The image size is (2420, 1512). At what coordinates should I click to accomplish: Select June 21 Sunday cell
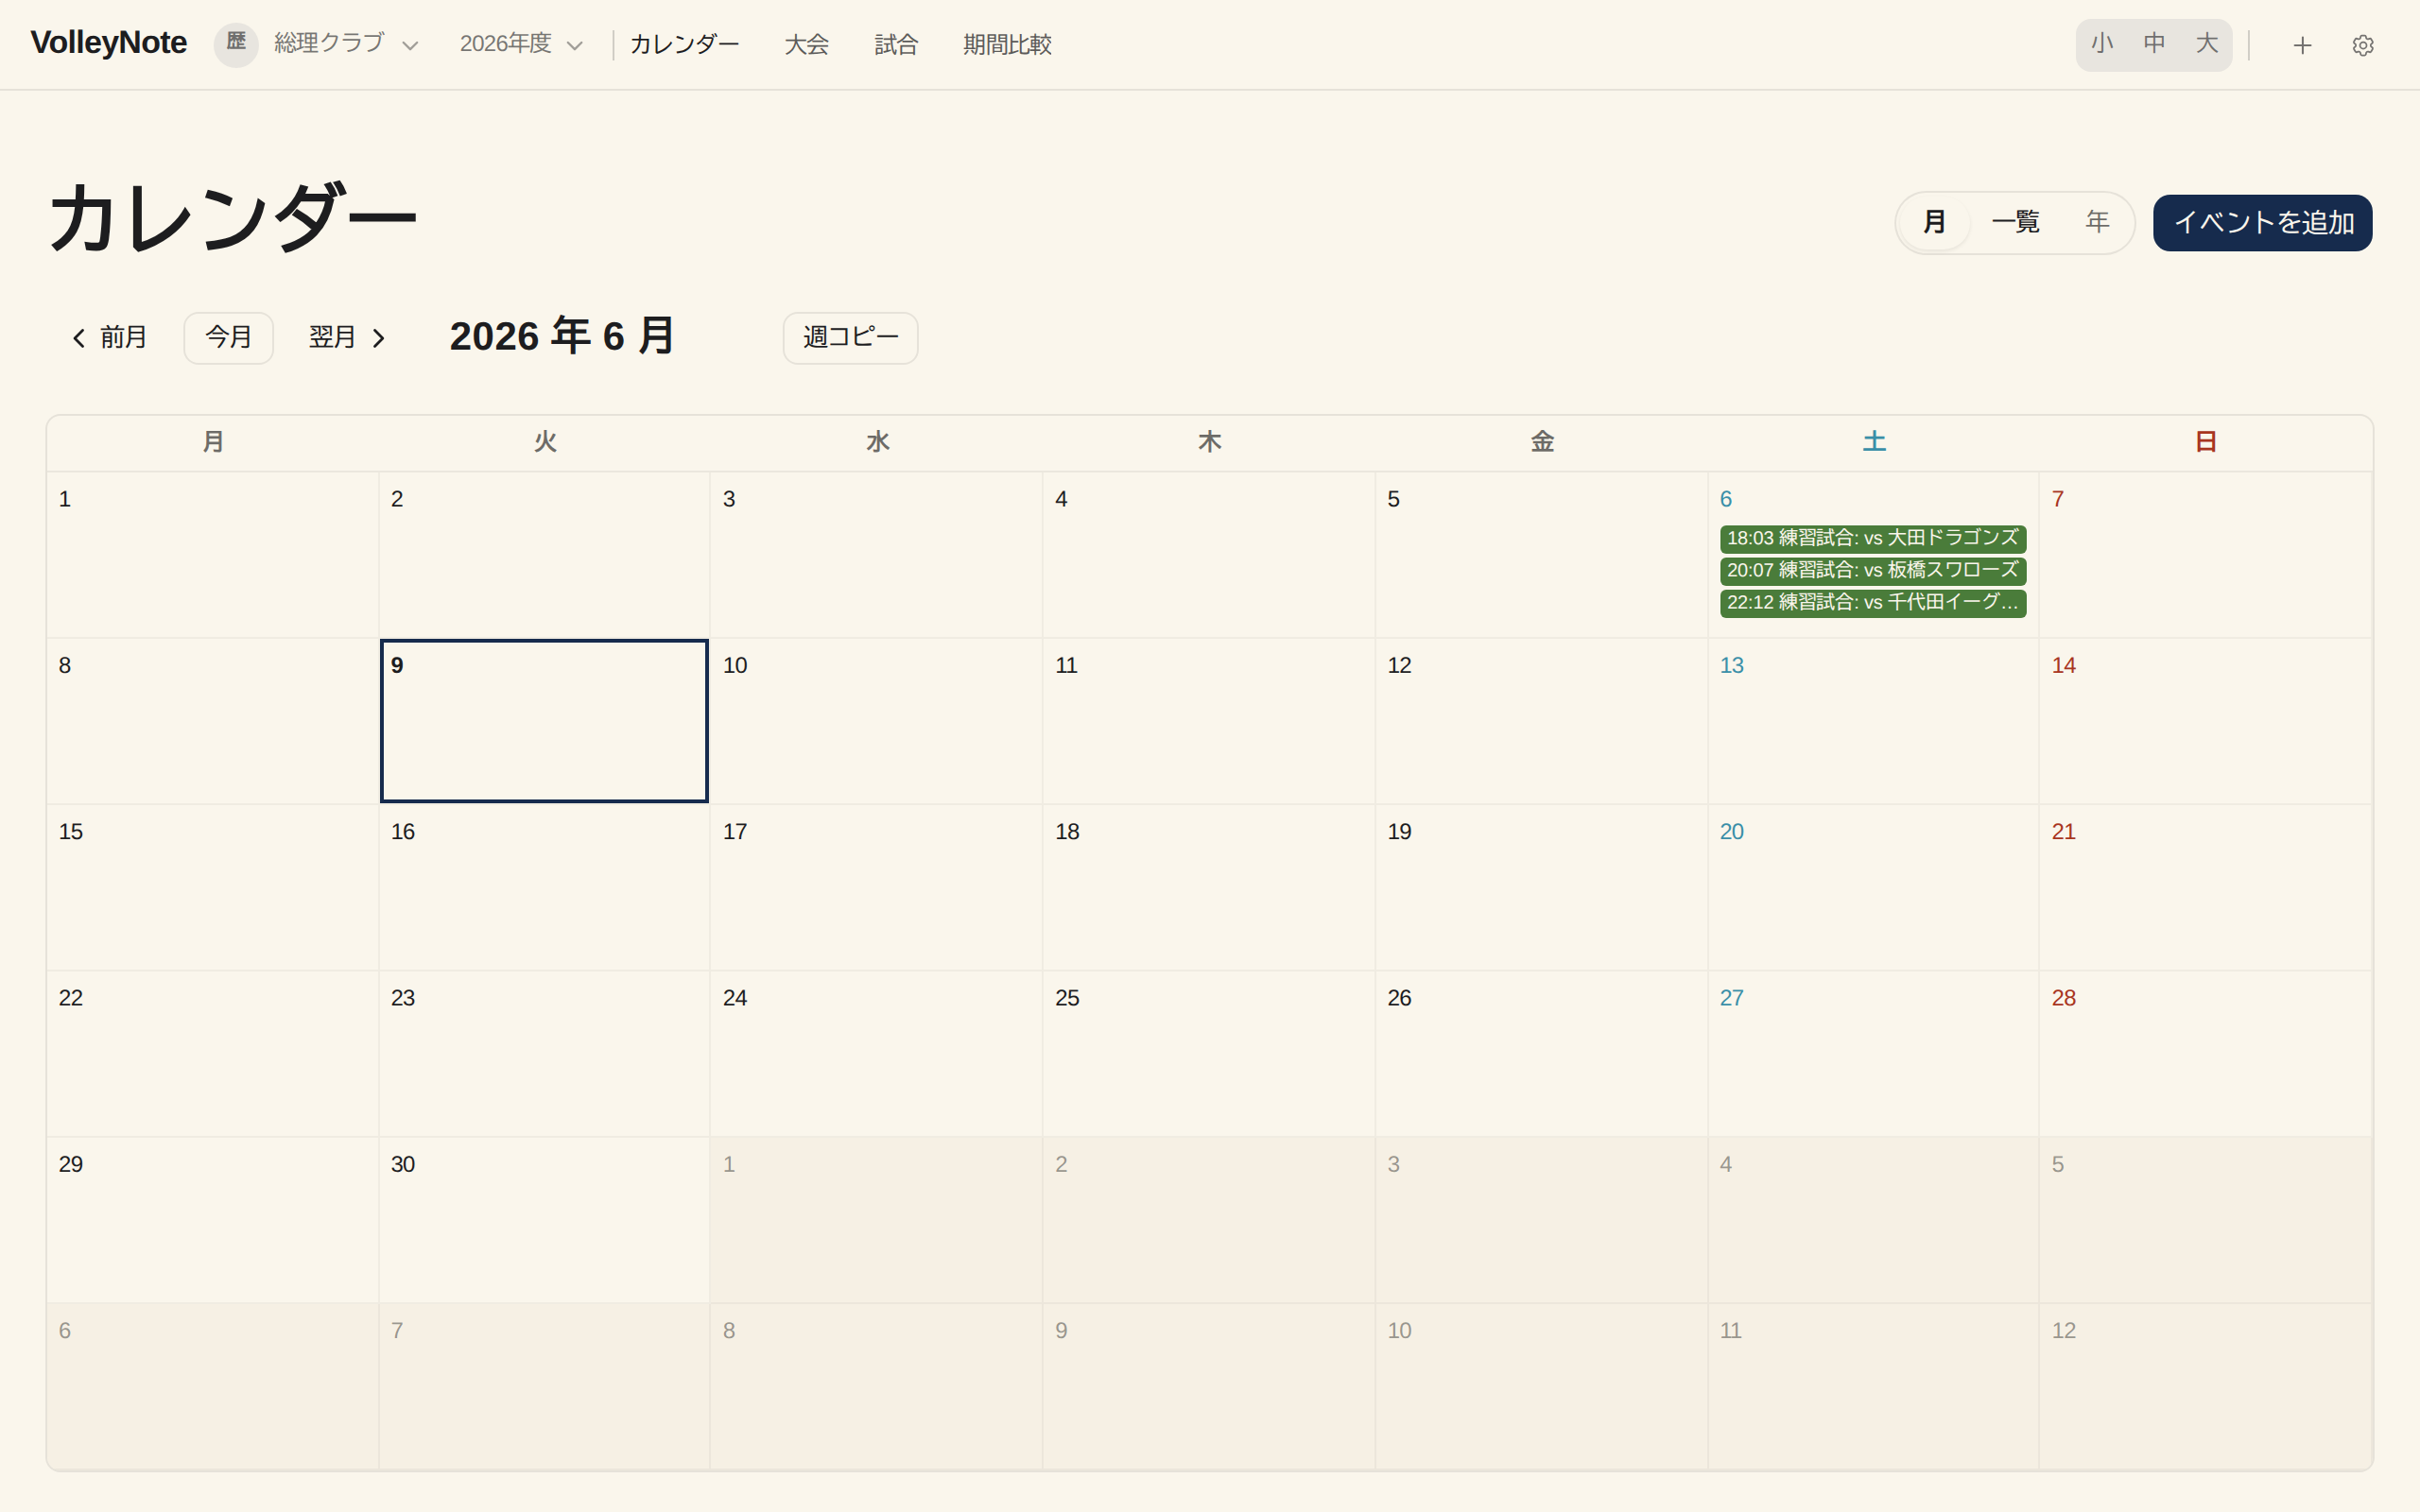2205,887
